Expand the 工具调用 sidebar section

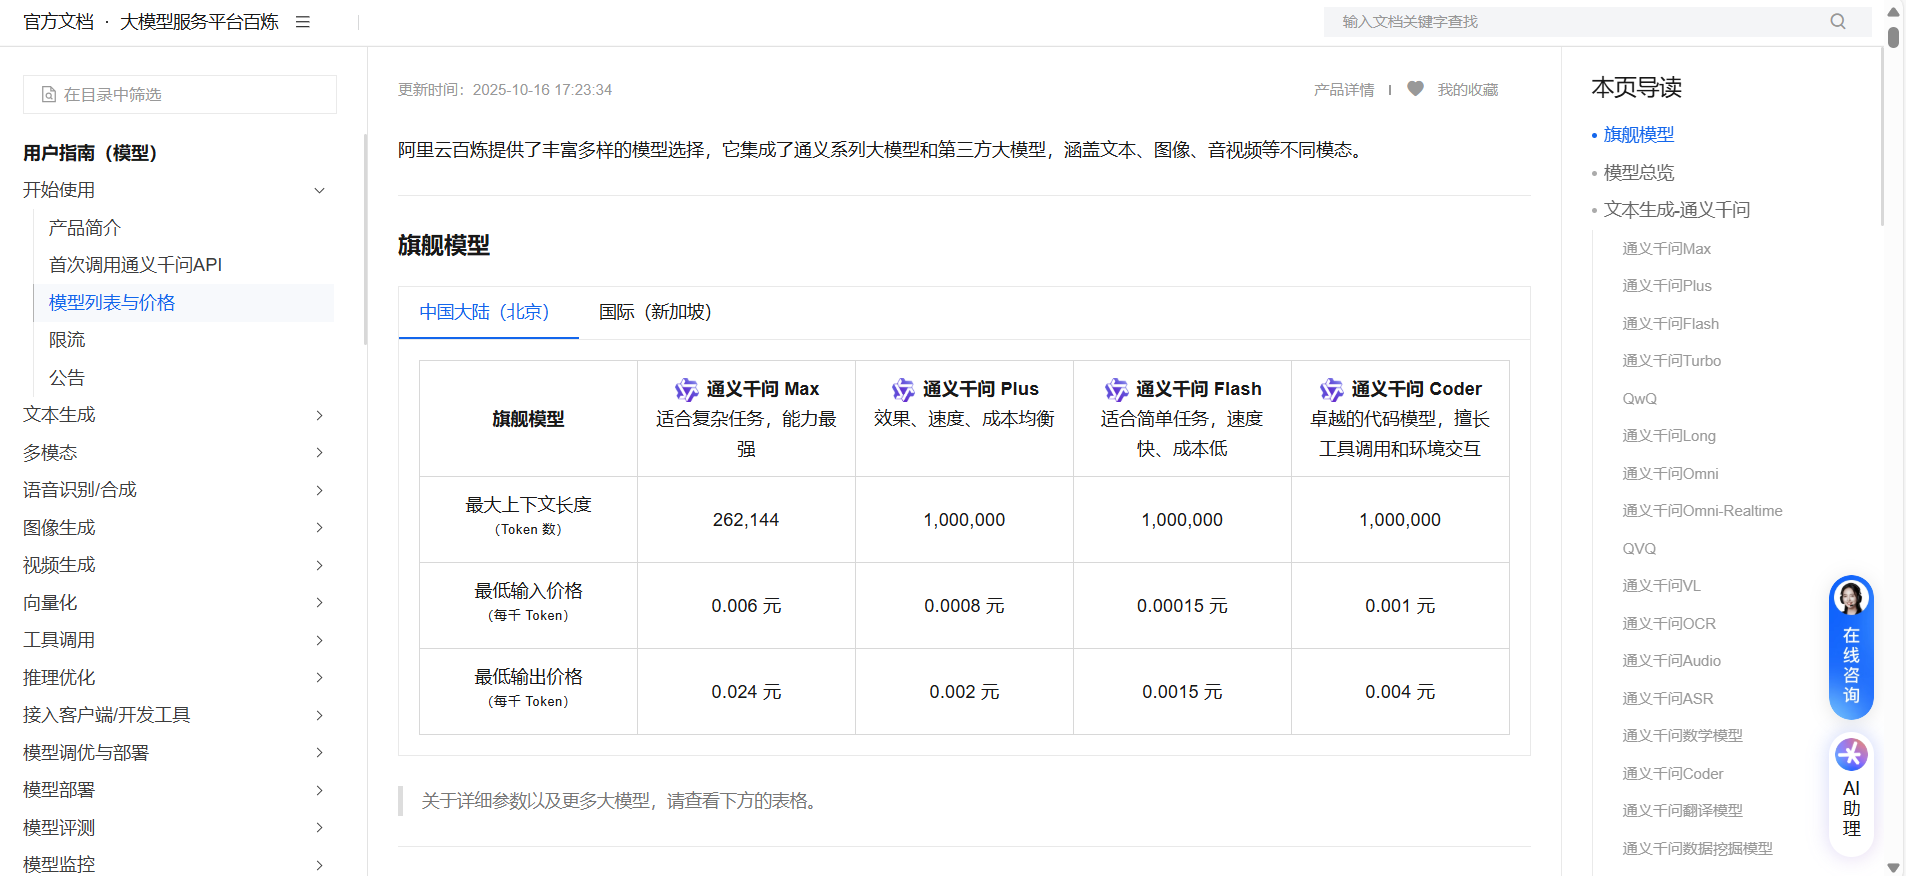320,640
